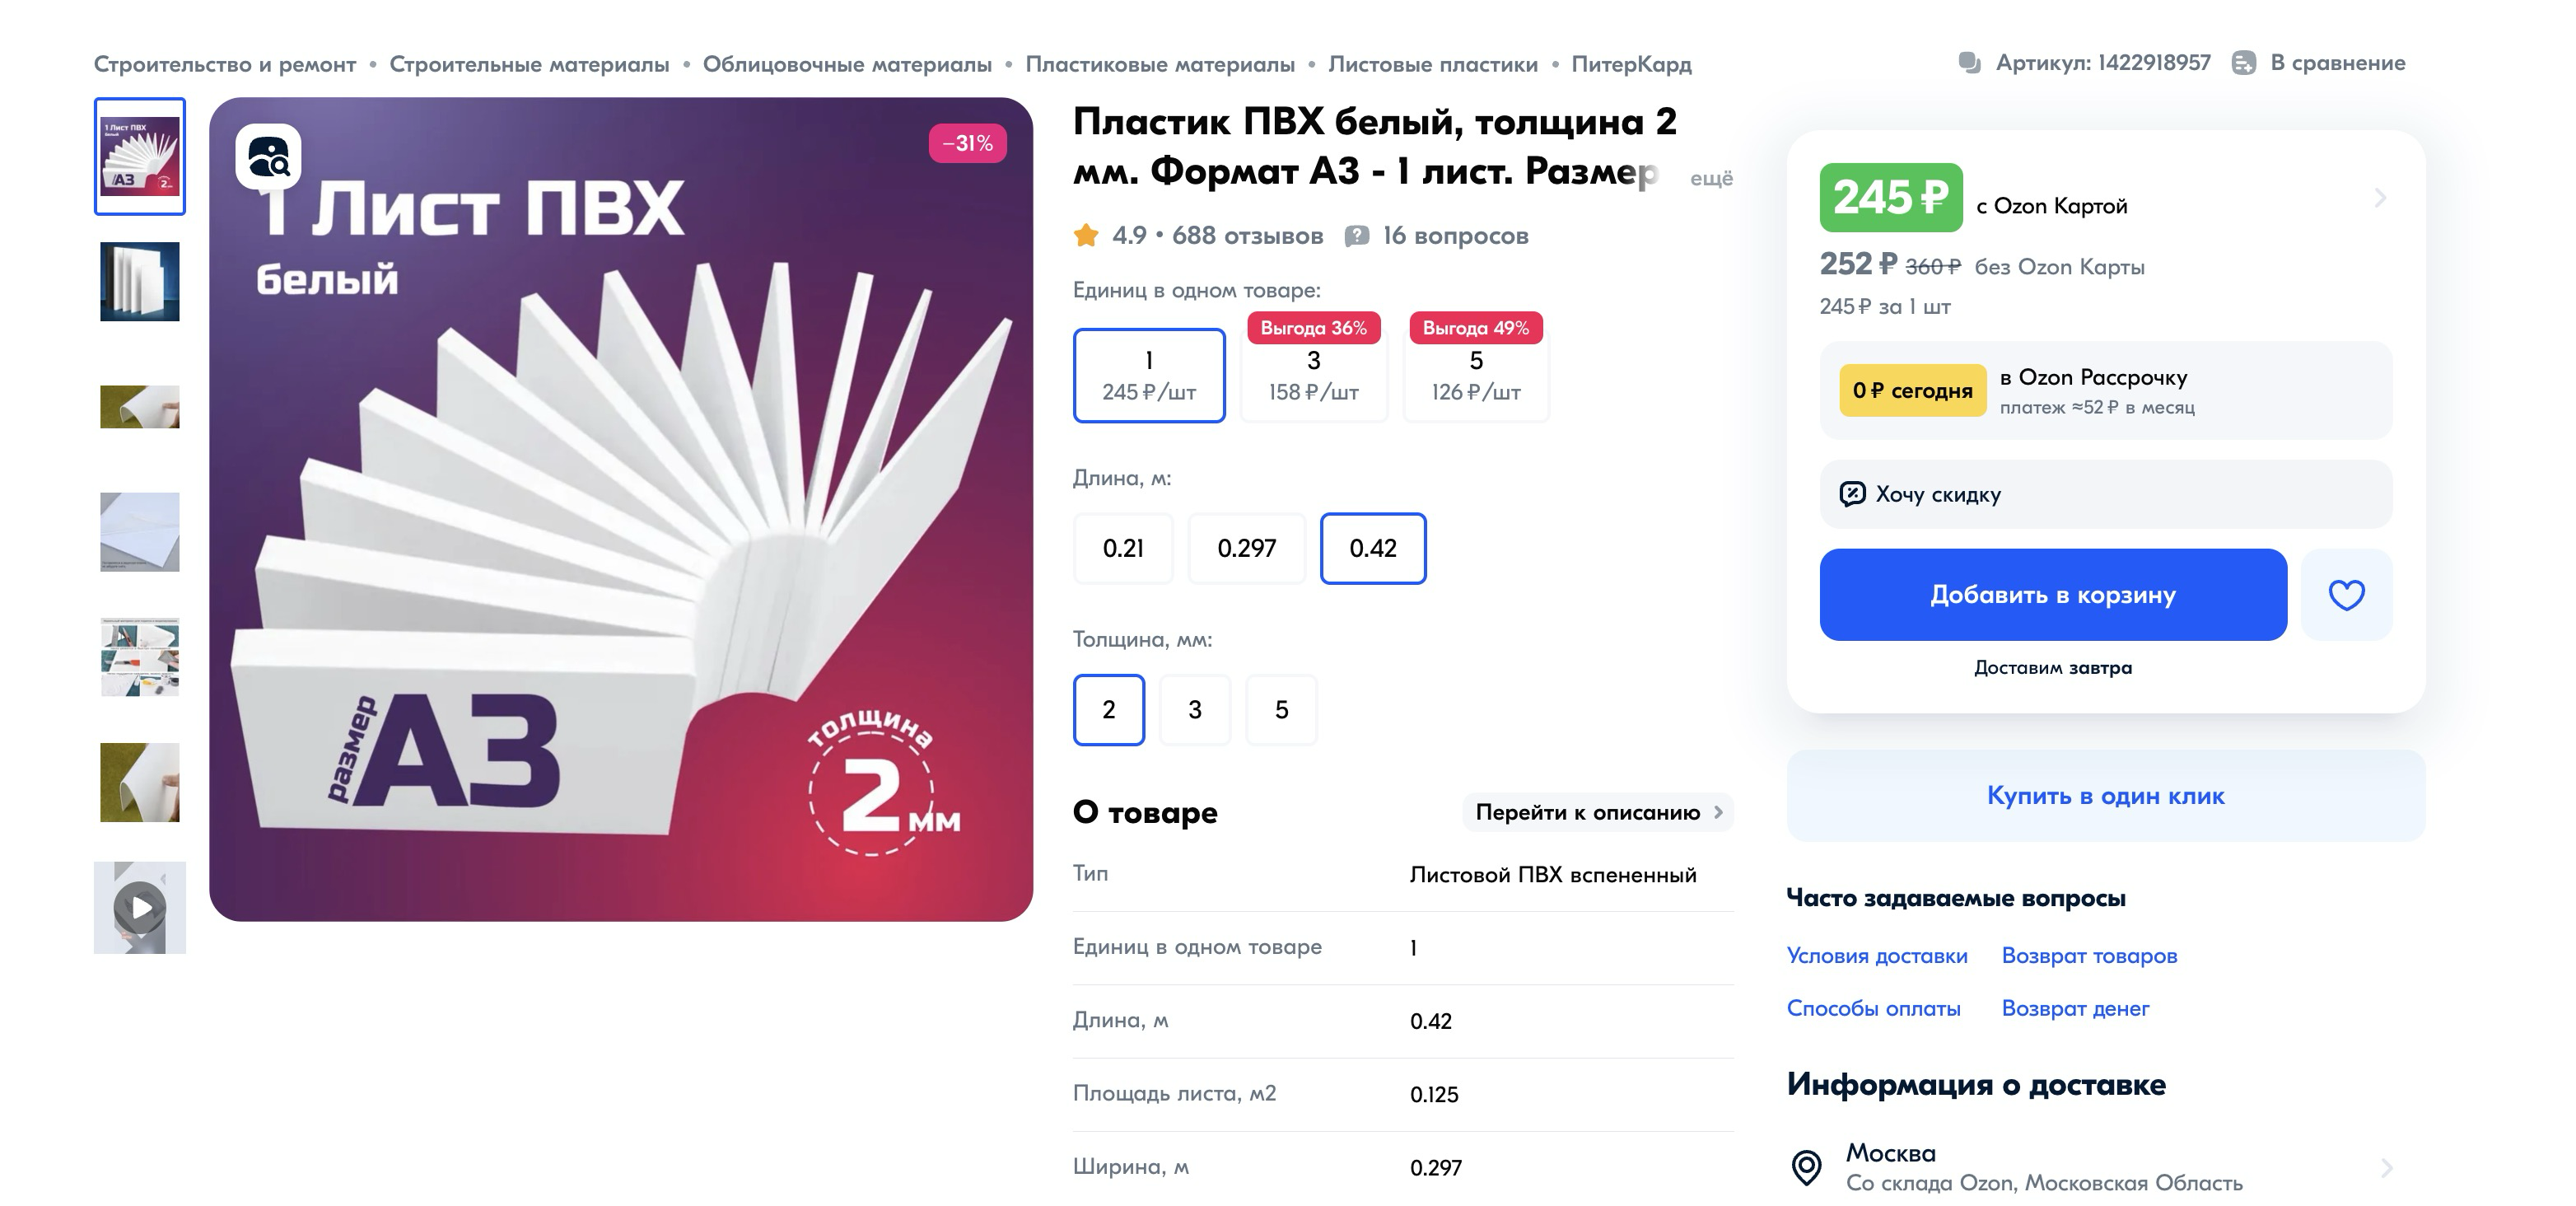Expand Москва delivery info chevron
The image size is (2576, 1206).
click(x=2386, y=1168)
